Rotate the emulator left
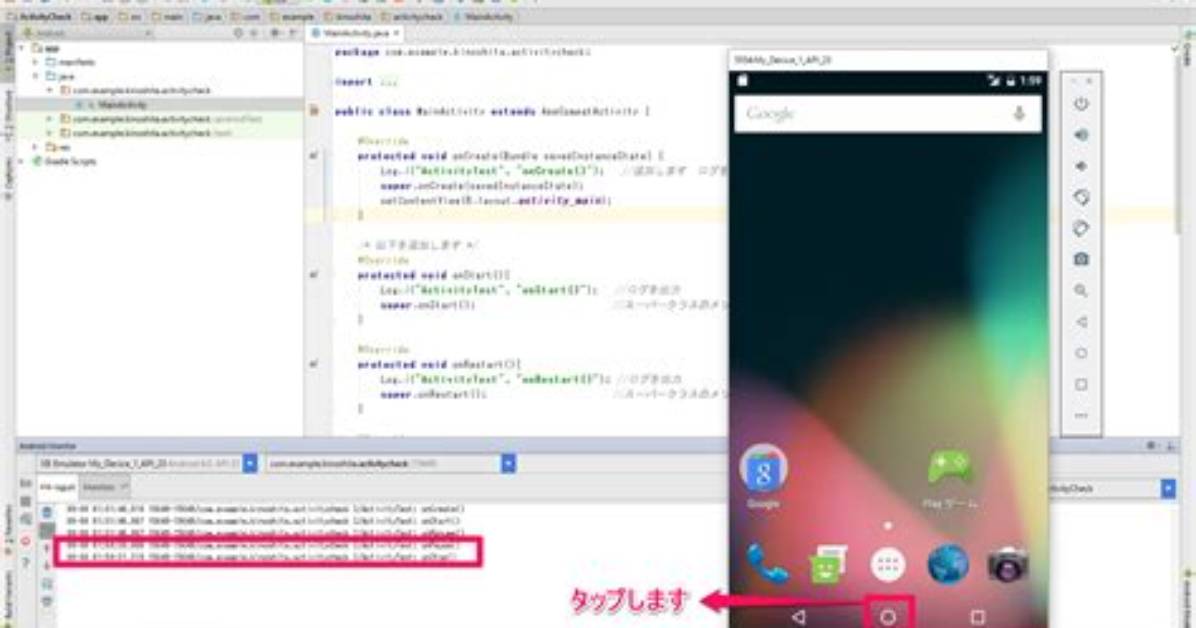 pos(1081,198)
